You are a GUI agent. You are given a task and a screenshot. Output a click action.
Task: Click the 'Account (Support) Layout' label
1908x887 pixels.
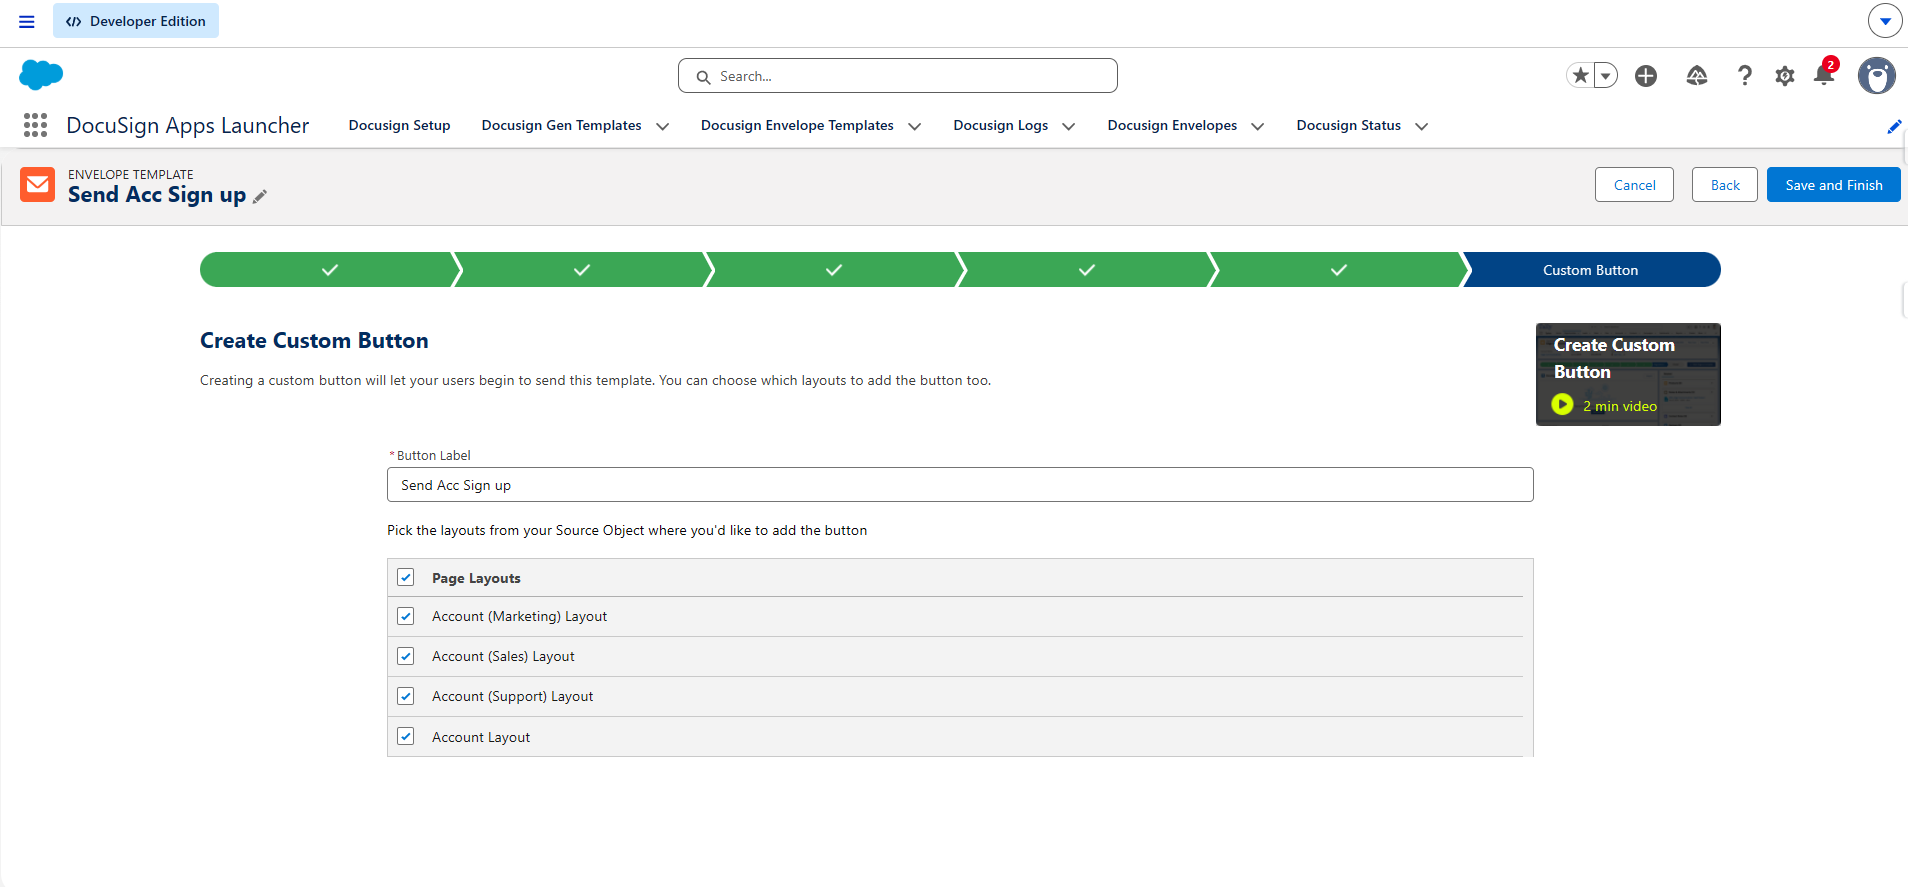point(512,696)
